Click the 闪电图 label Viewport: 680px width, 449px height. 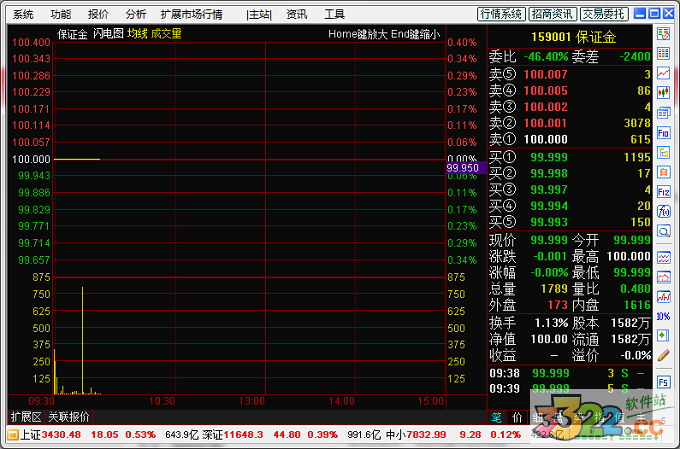point(108,34)
